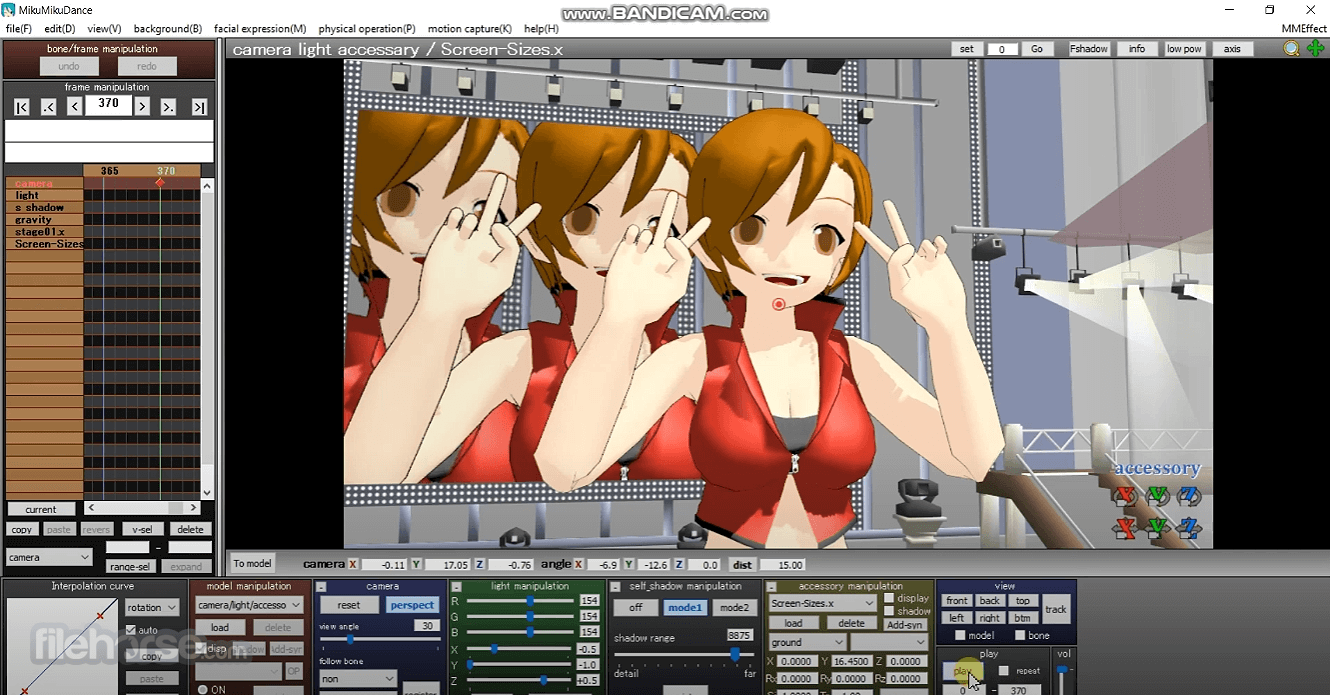The height and width of the screenshot is (695, 1330).
Task: Open the camera/light/accessory model dropdown
Action: coord(249,605)
